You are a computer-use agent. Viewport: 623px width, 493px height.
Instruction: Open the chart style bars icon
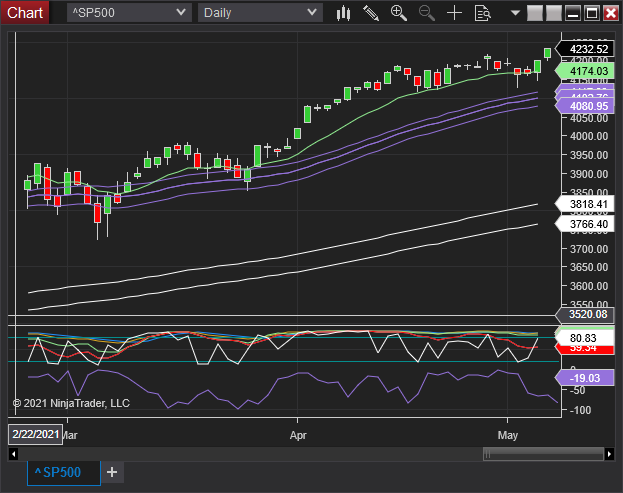pyautogui.click(x=343, y=13)
